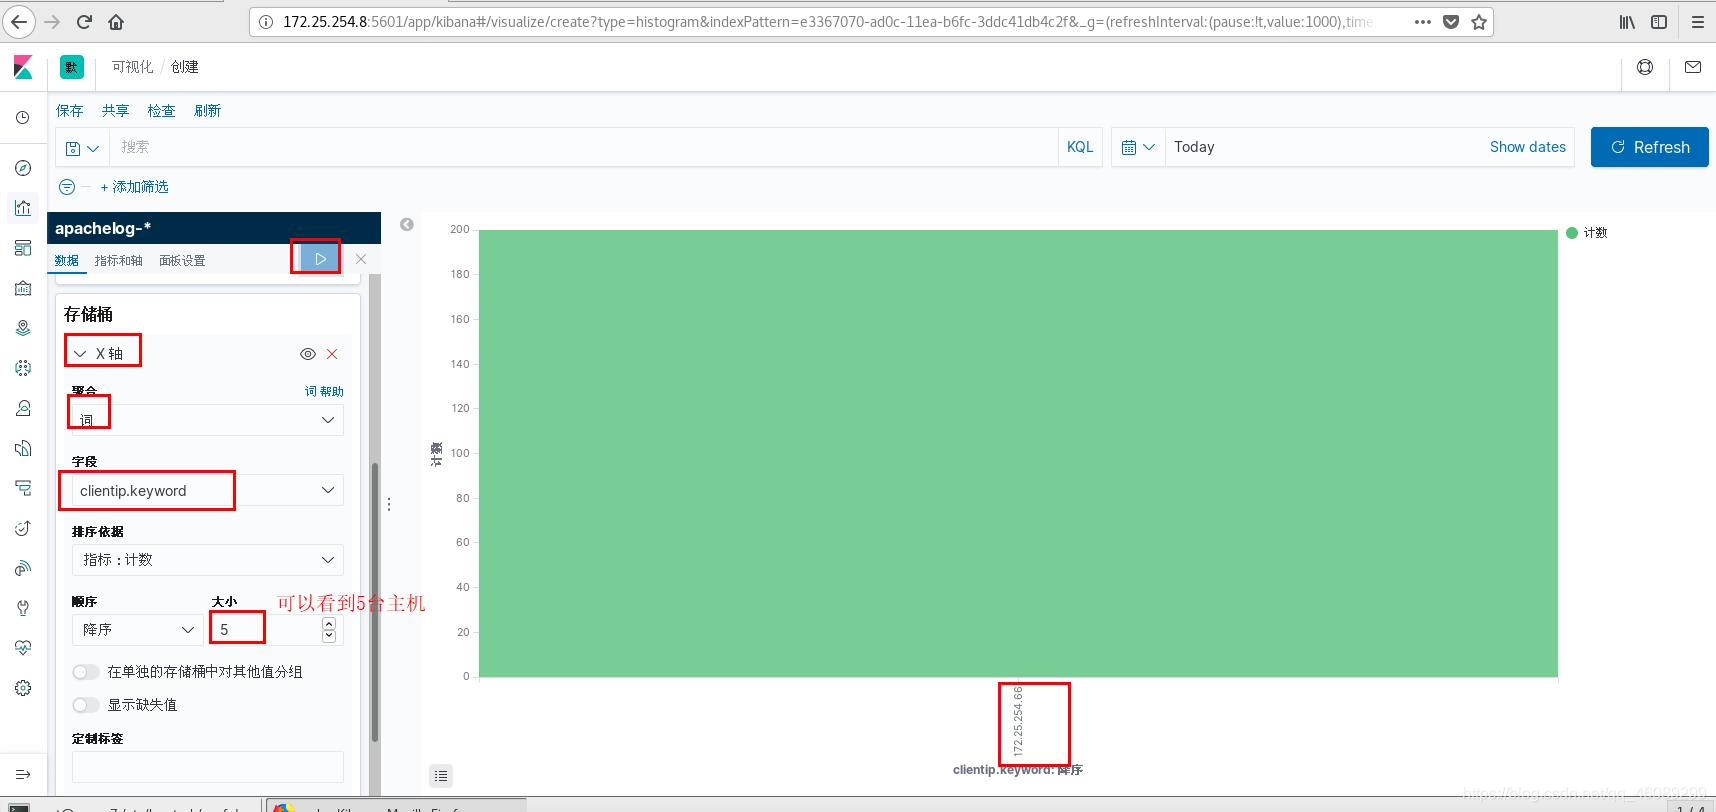Image resolution: width=1716 pixels, height=812 pixels.
Task: Open Machine Learning icon in sidebar
Action: click(x=23, y=368)
